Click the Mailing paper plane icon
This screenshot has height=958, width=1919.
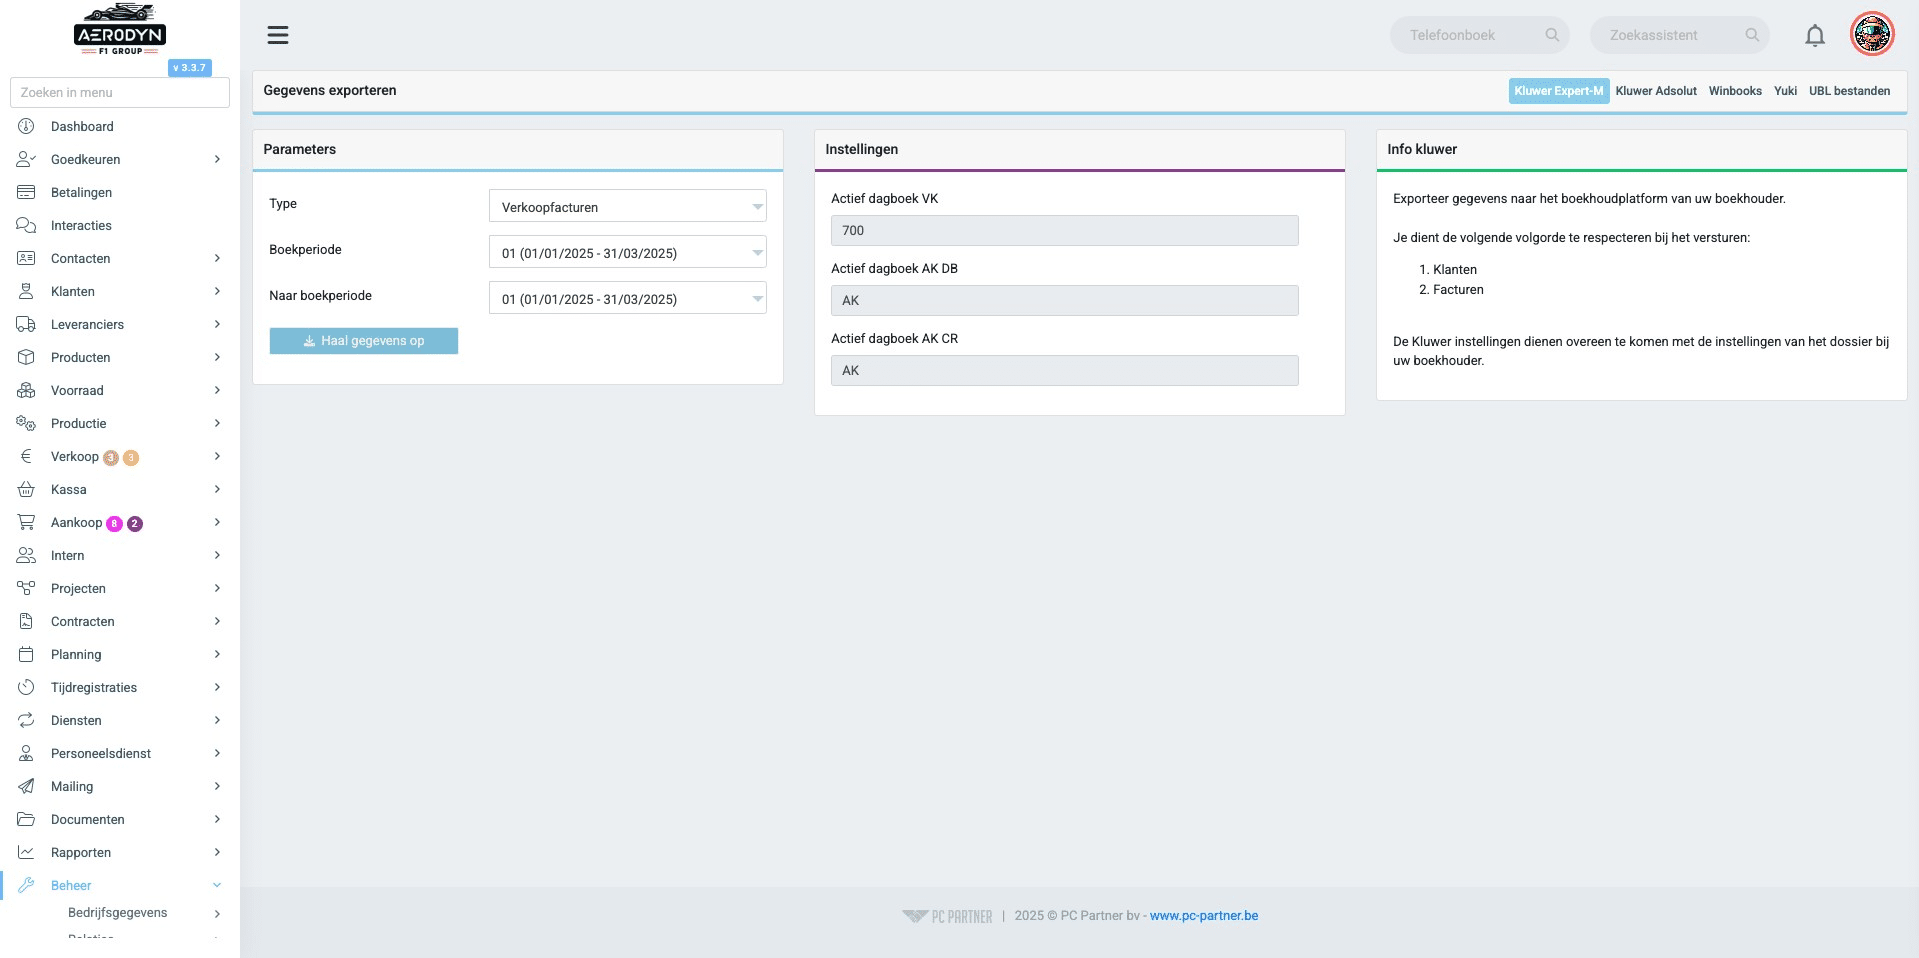coord(26,786)
